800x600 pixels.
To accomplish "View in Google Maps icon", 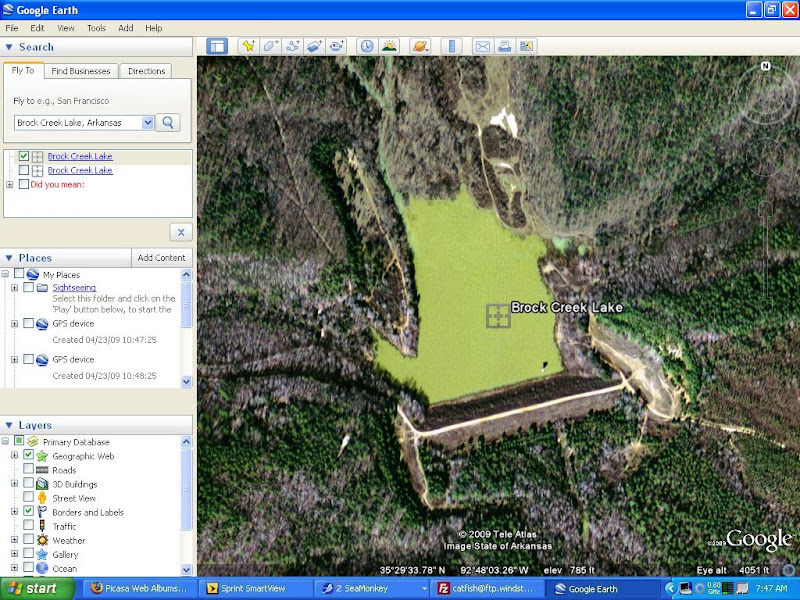I will (527, 46).
